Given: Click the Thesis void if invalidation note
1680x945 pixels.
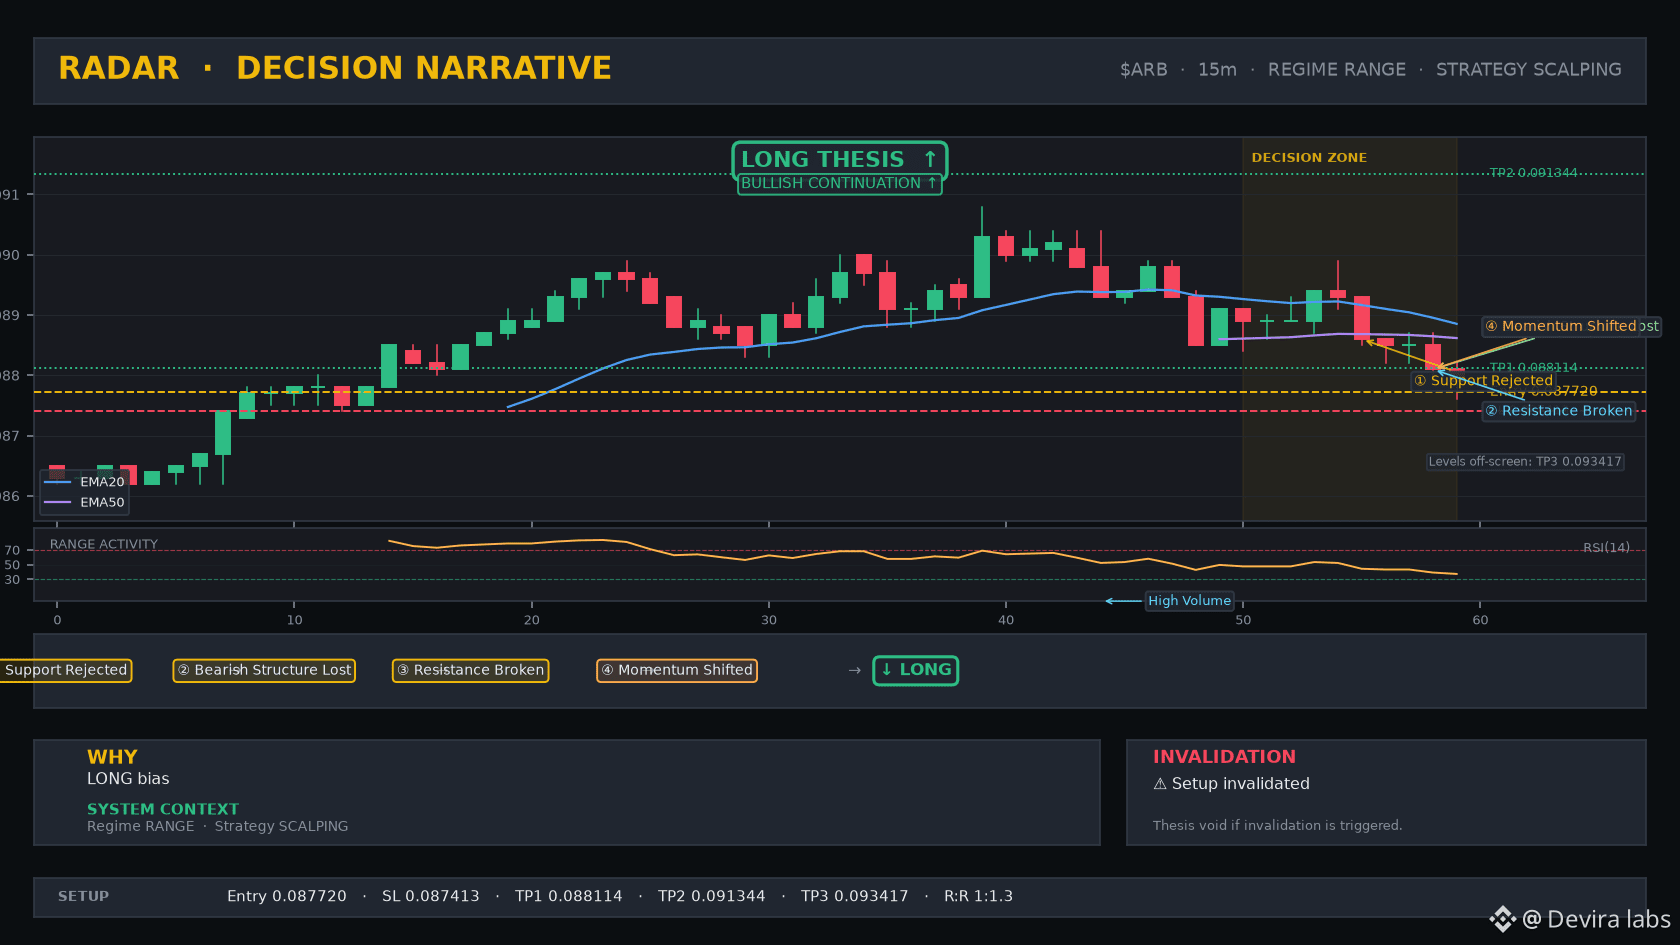Looking at the screenshot, I should (1277, 825).
